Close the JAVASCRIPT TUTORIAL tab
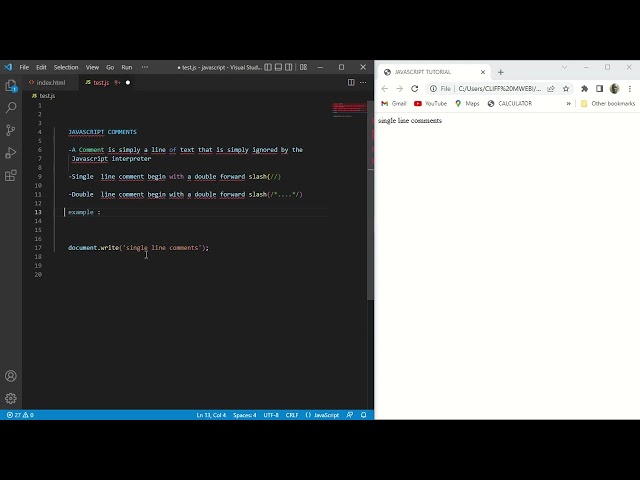The width and height of the screenshot is (640, 480). [483, 72]
